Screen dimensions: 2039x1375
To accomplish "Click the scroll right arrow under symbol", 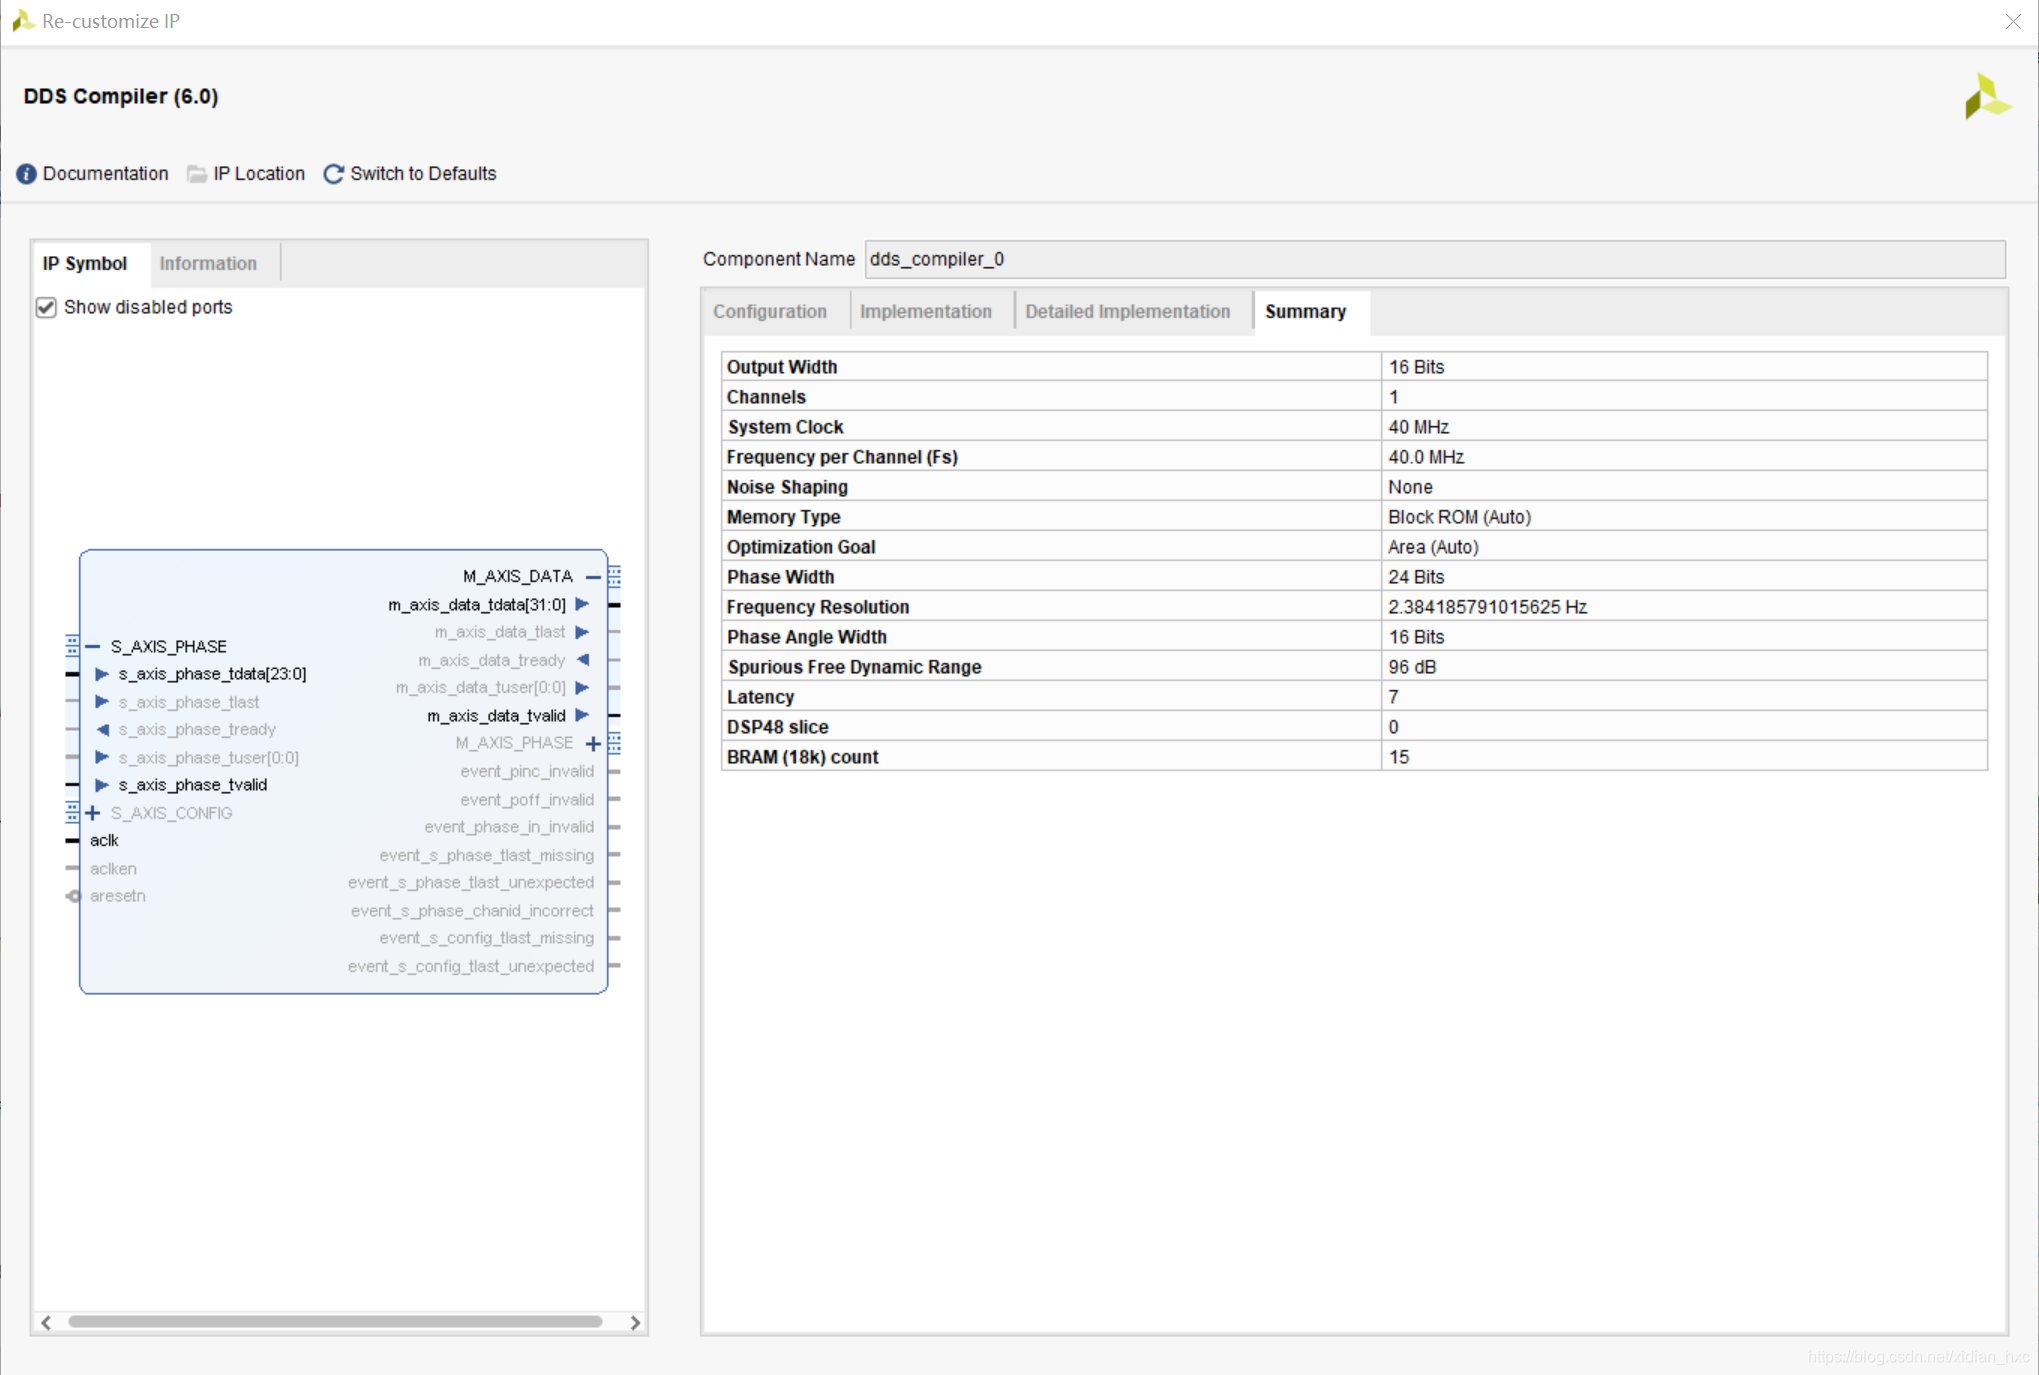I will (635, 1322).
